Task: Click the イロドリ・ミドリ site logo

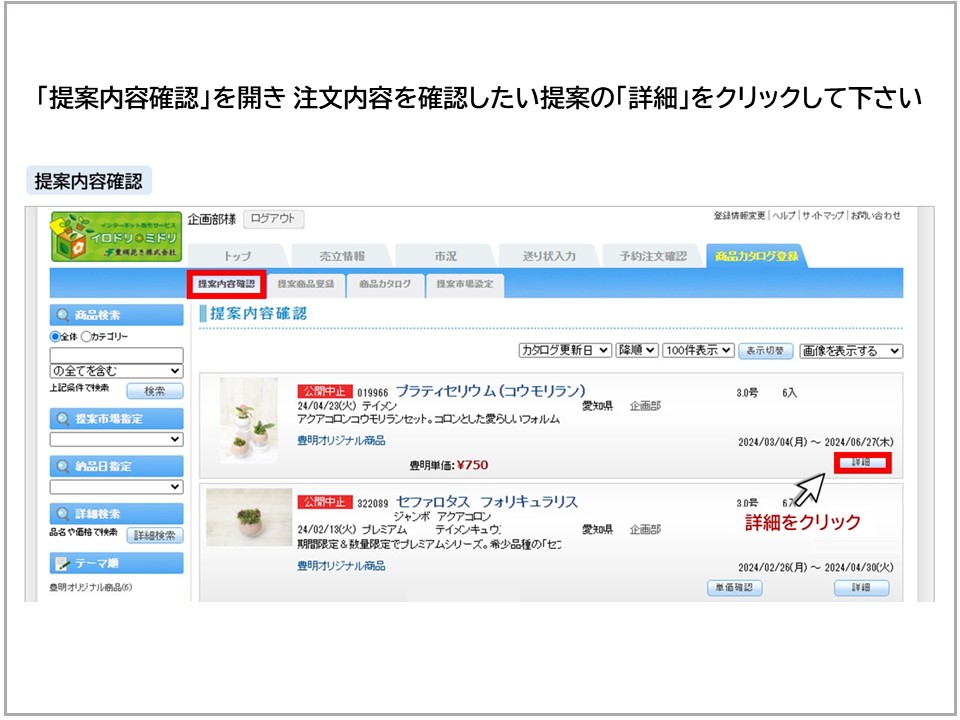Action: pyautogui.click(x=117, y=238)
